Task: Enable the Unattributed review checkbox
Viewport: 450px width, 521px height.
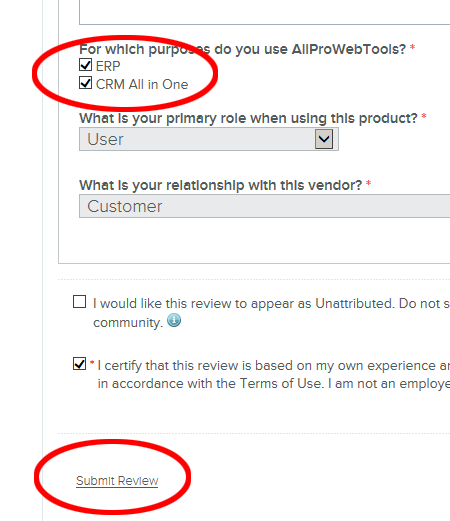Action: coord(79,301)
